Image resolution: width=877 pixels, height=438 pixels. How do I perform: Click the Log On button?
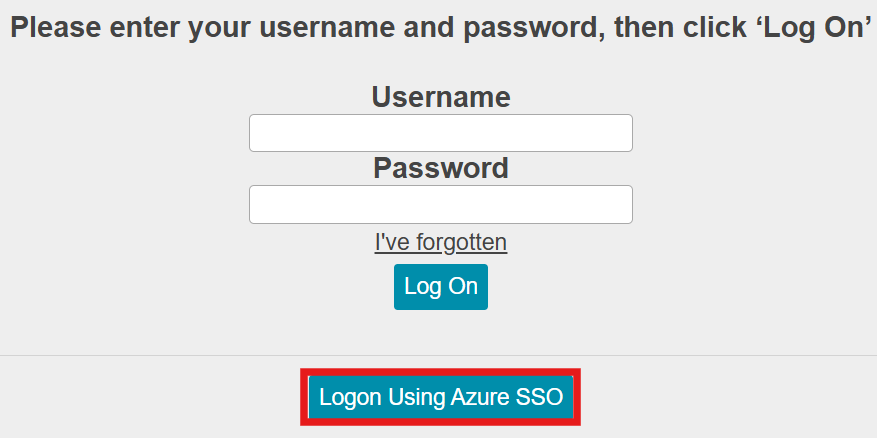441,287
